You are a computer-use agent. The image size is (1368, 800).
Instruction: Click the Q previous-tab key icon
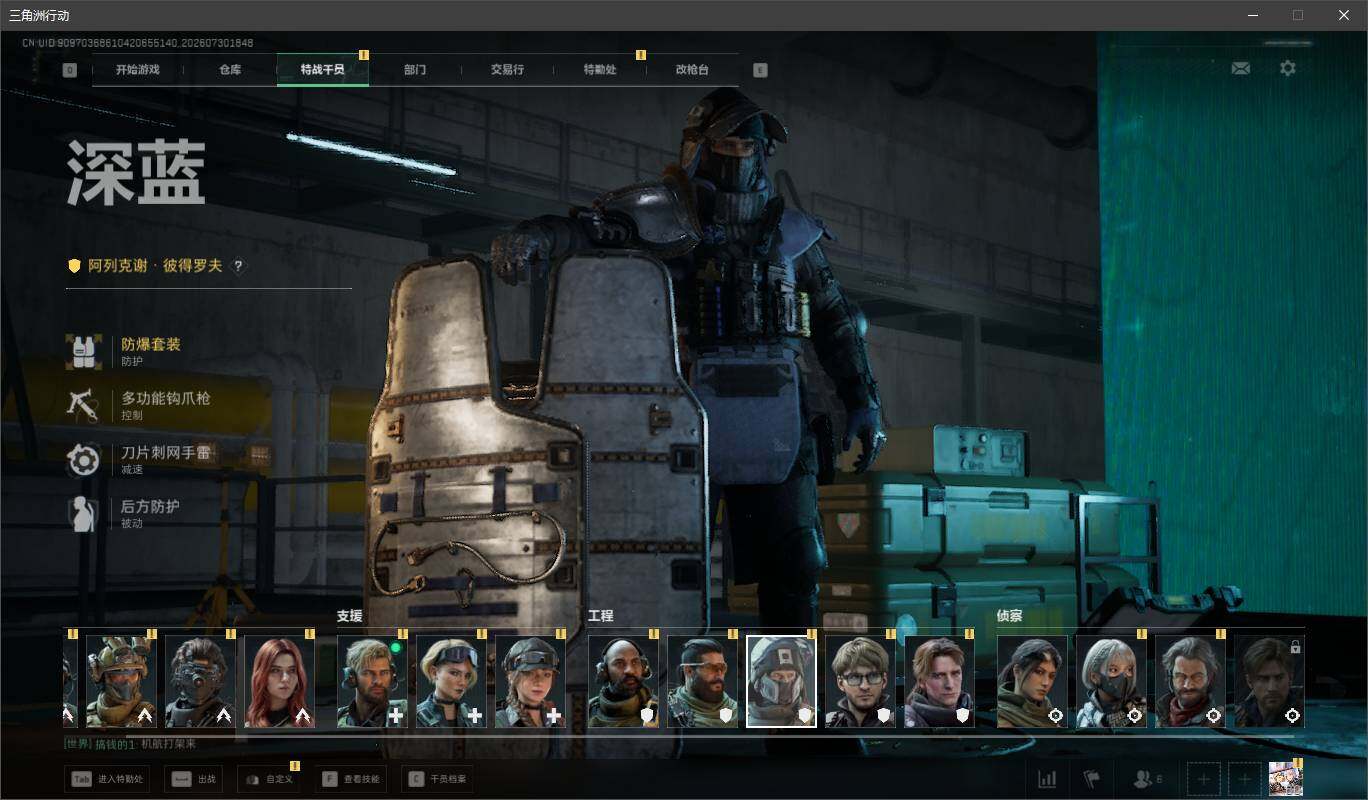coord(69,70)
